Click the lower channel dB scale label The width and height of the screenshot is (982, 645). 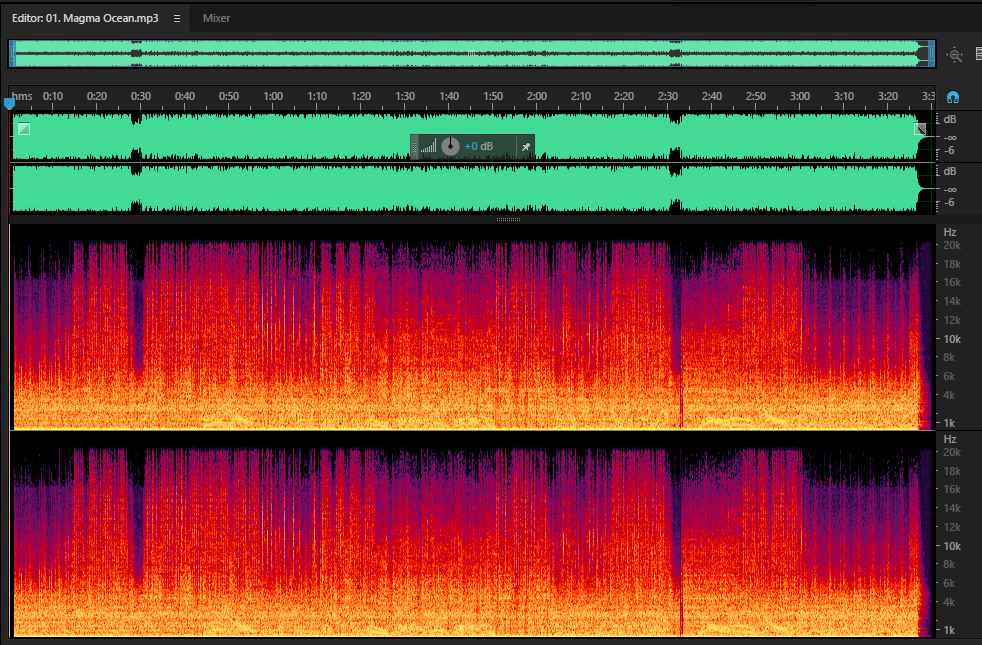[950, 172]
